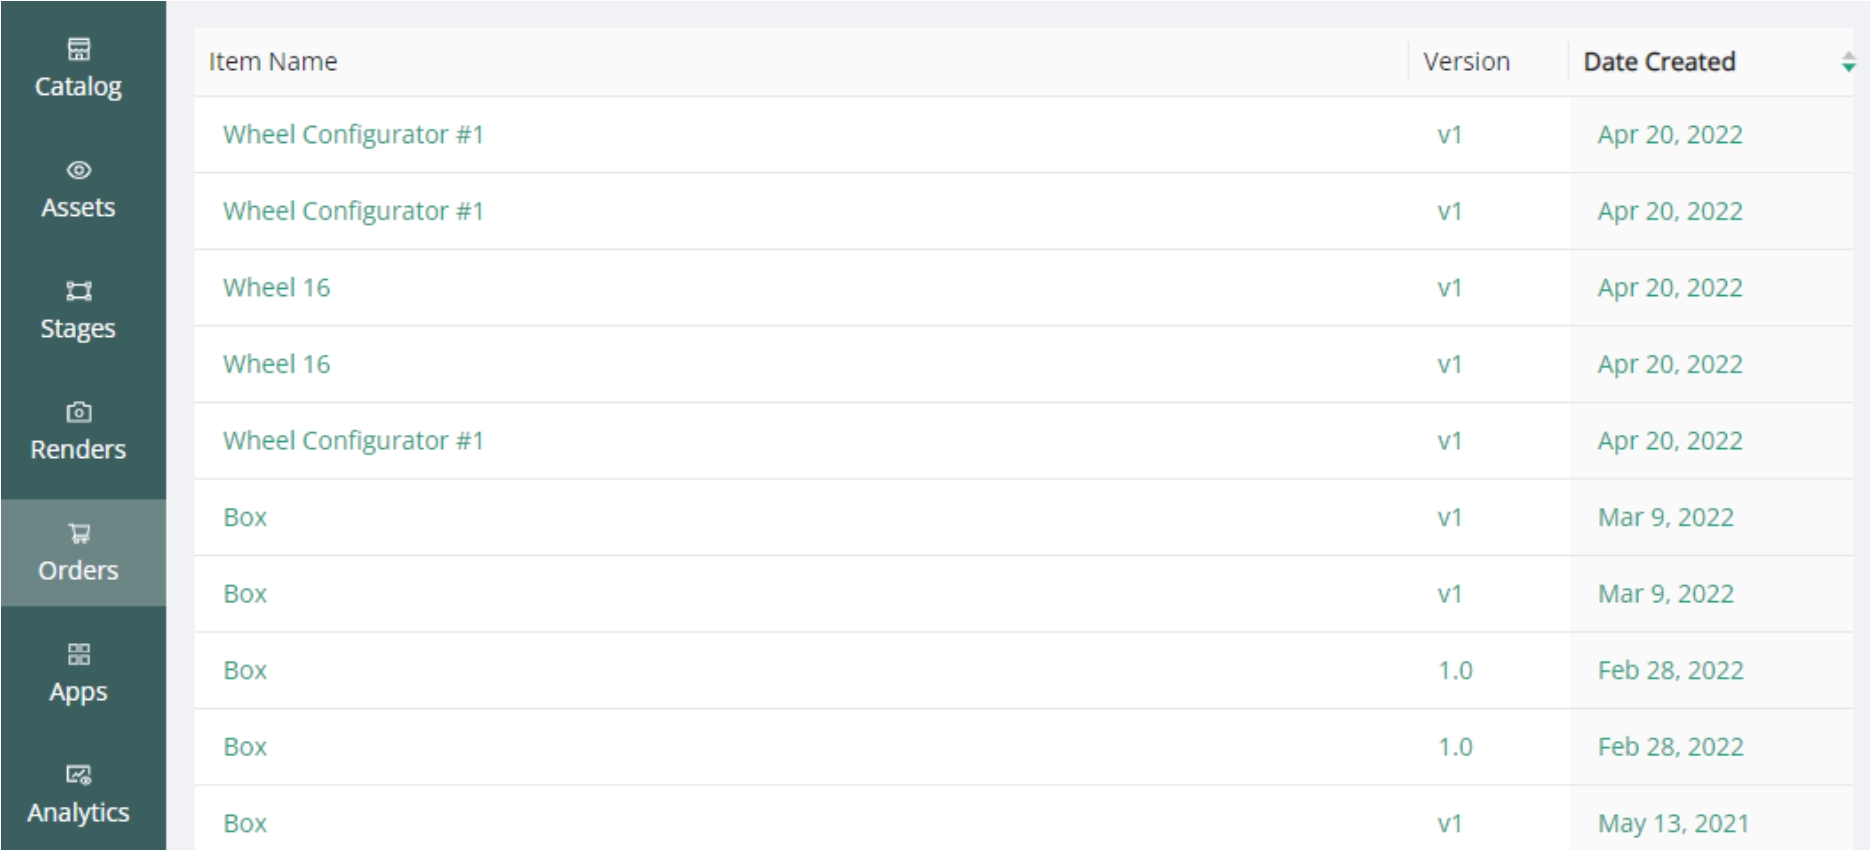Click the first Apr 20, 2022 date cell
The height and width of the screenshot is (860, 1870).
(x=1670, y=135)
